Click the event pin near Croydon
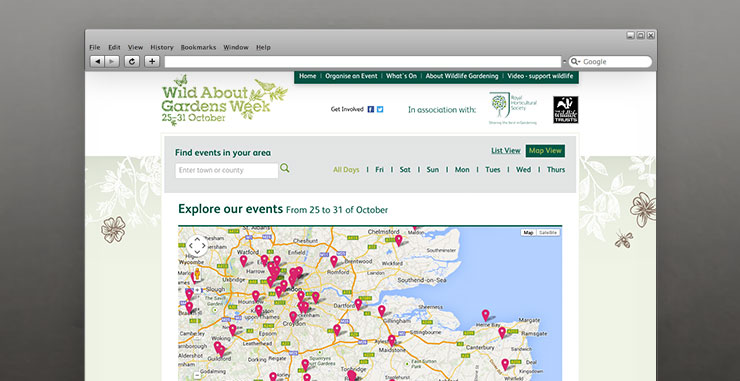740x381 pixels. point(293,317)
